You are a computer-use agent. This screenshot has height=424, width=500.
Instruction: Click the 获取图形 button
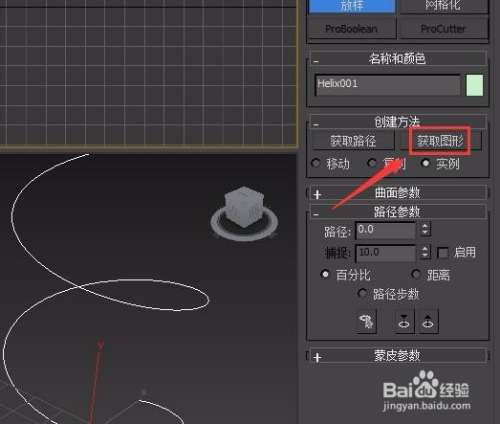coord(440,141)
